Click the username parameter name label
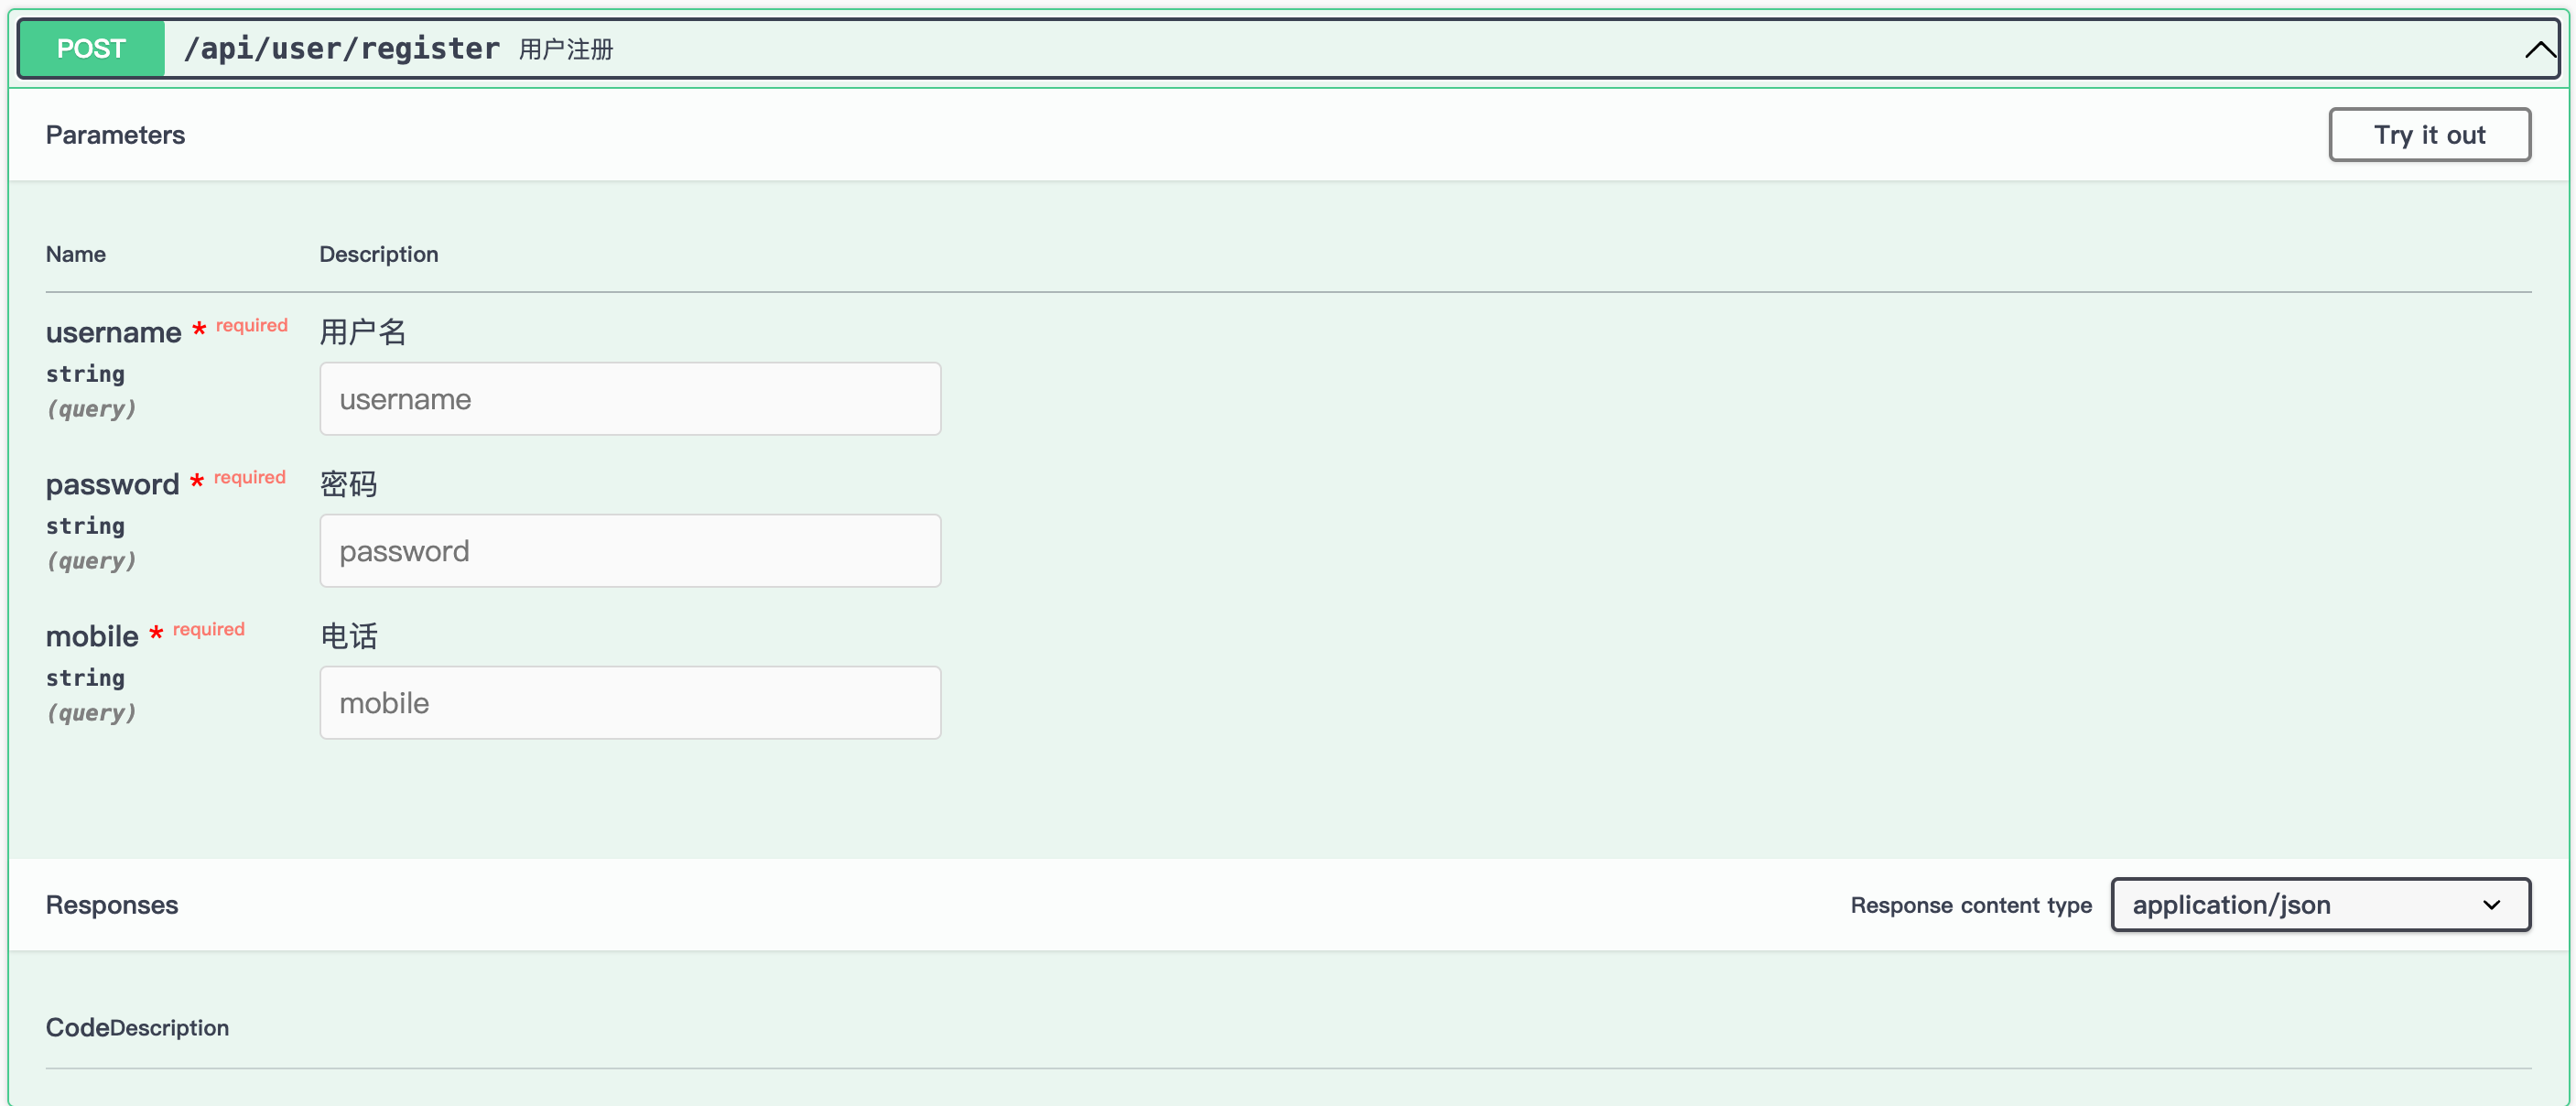Image resolution: width=2576 pixels, height=1106 pixels. 113,332
